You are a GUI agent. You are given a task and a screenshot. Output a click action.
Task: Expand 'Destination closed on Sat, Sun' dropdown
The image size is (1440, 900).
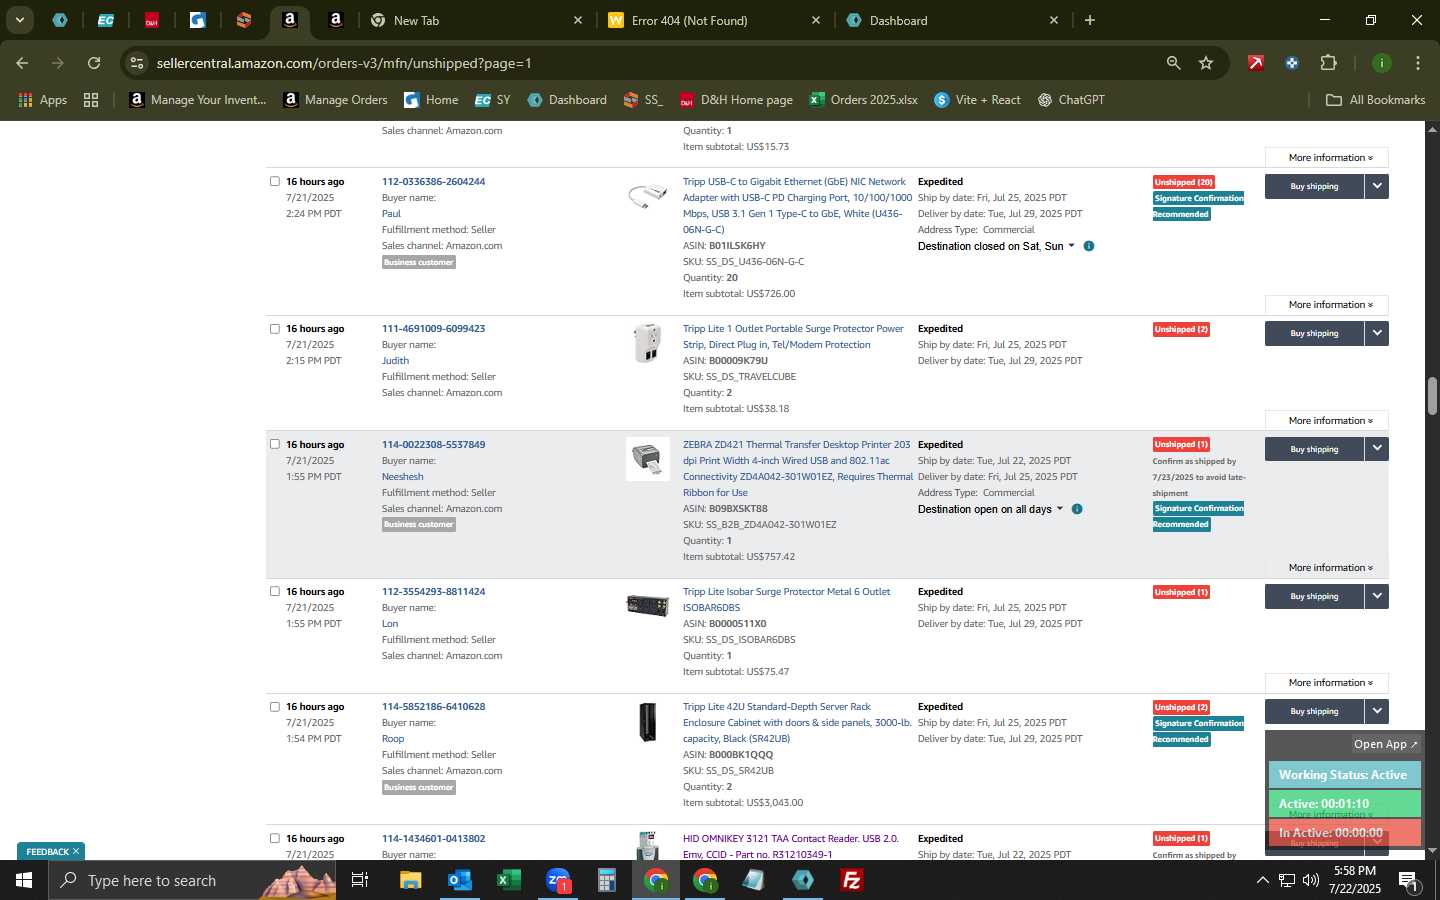(996, 246)
